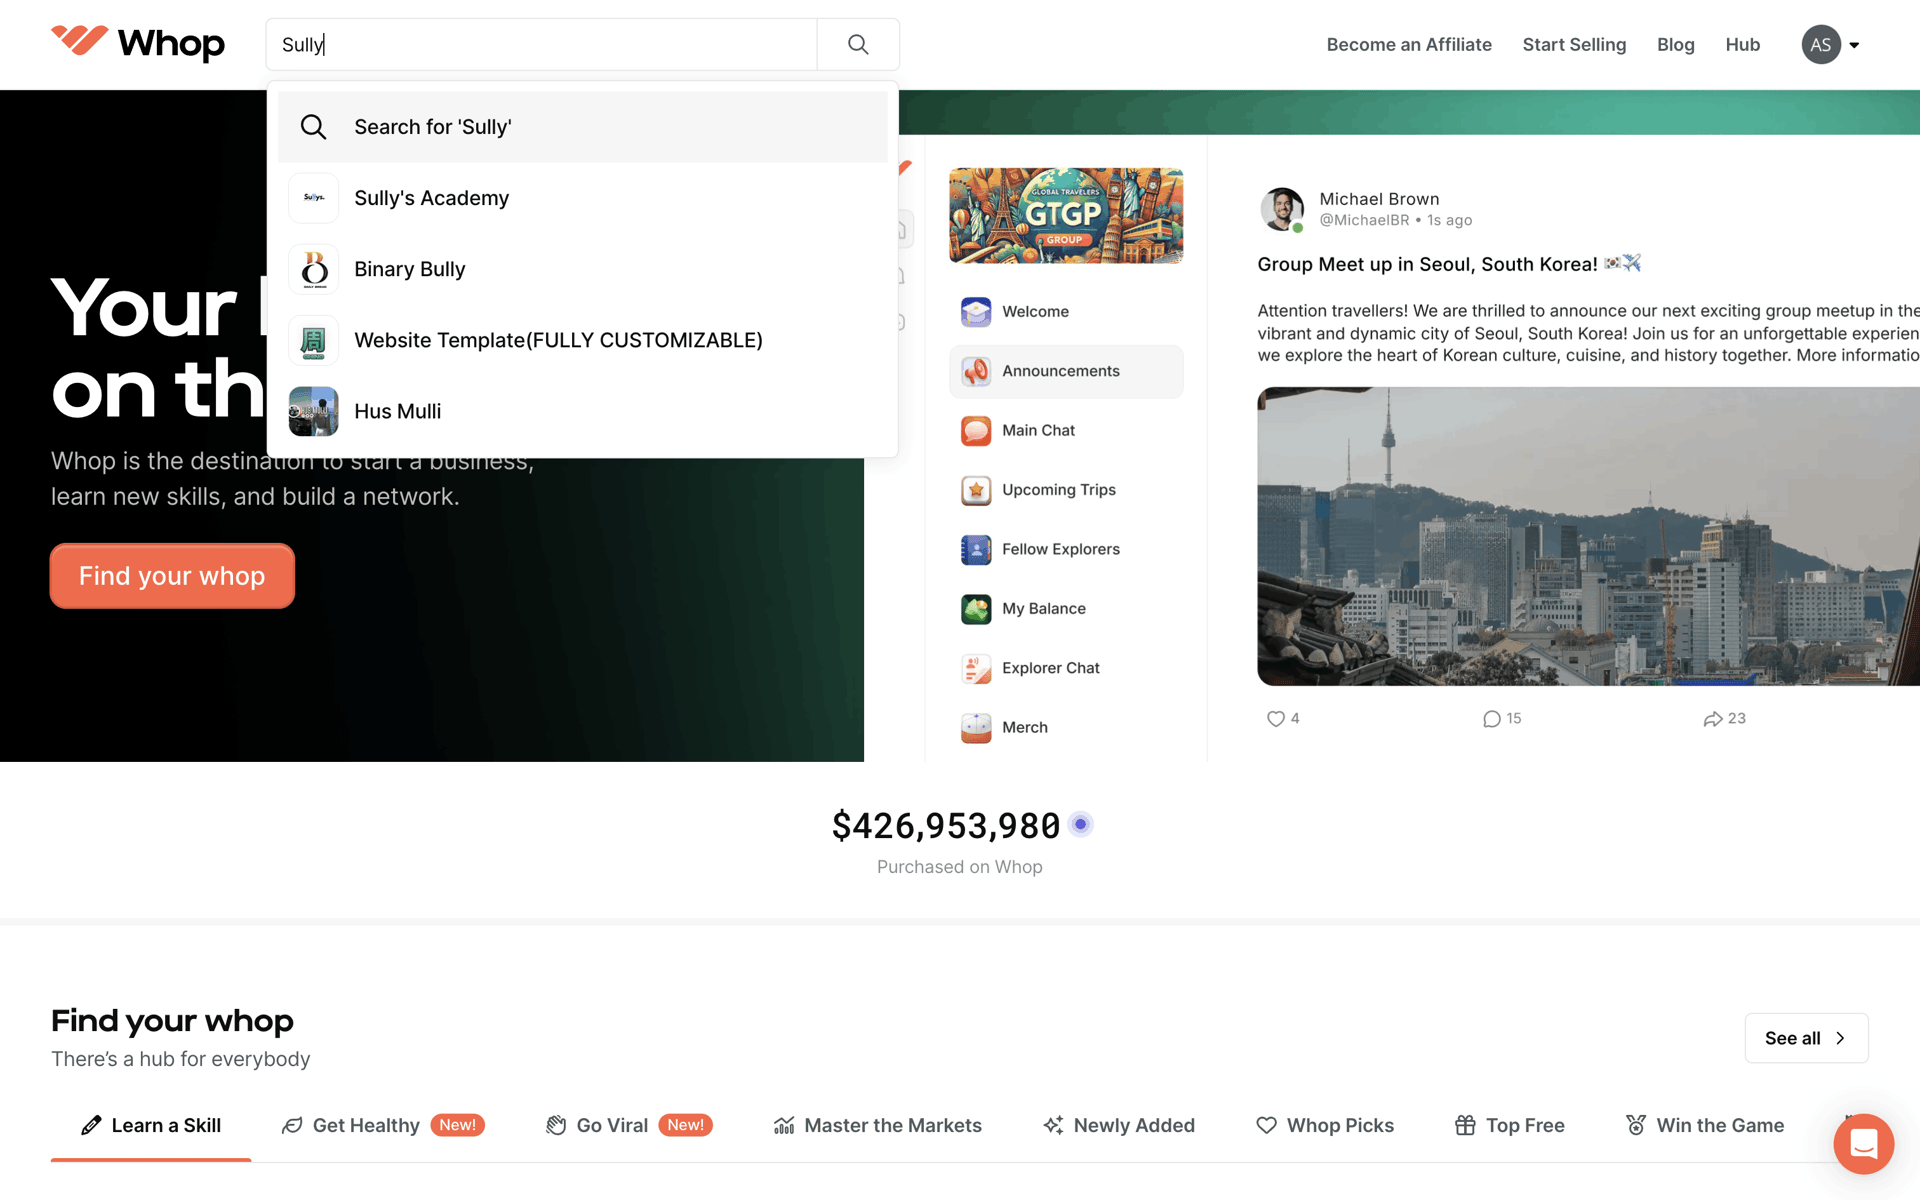Click Hus Mulli thumbnail icon
The height and width of the screenshot is (1200, 1920).
(x=314, y=411)
